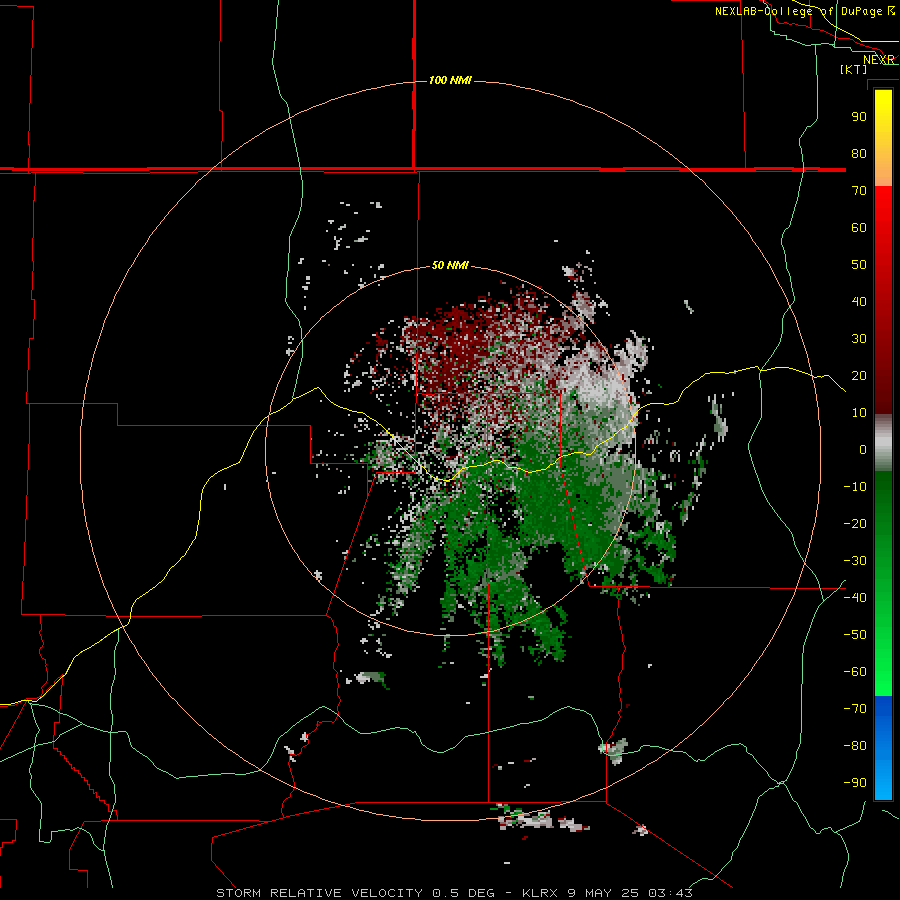The width and height of the screenshot is (900, 900).
Task: Select the "10" value on velocity scale
Action: pyautogui.click(x=859, y=413)
